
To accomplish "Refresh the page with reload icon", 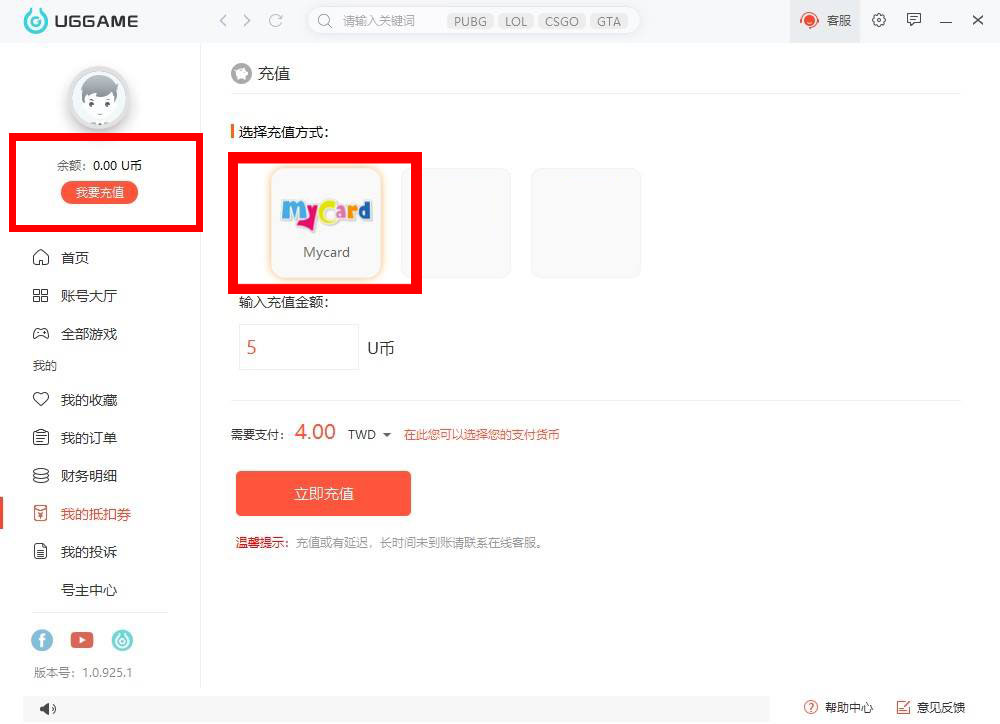I will [276, 21].
